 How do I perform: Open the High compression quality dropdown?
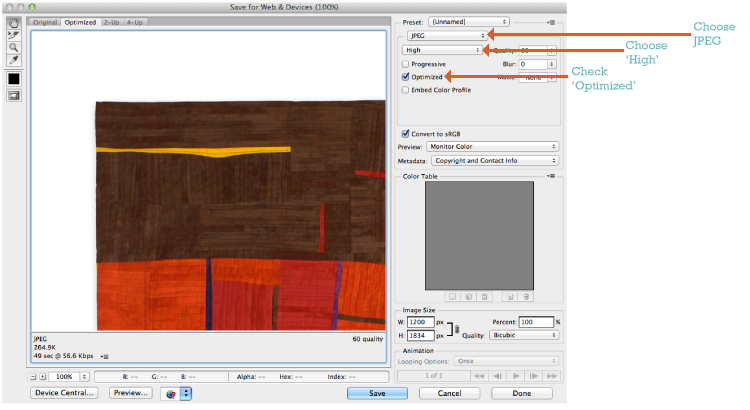click(x=441, y=50)
